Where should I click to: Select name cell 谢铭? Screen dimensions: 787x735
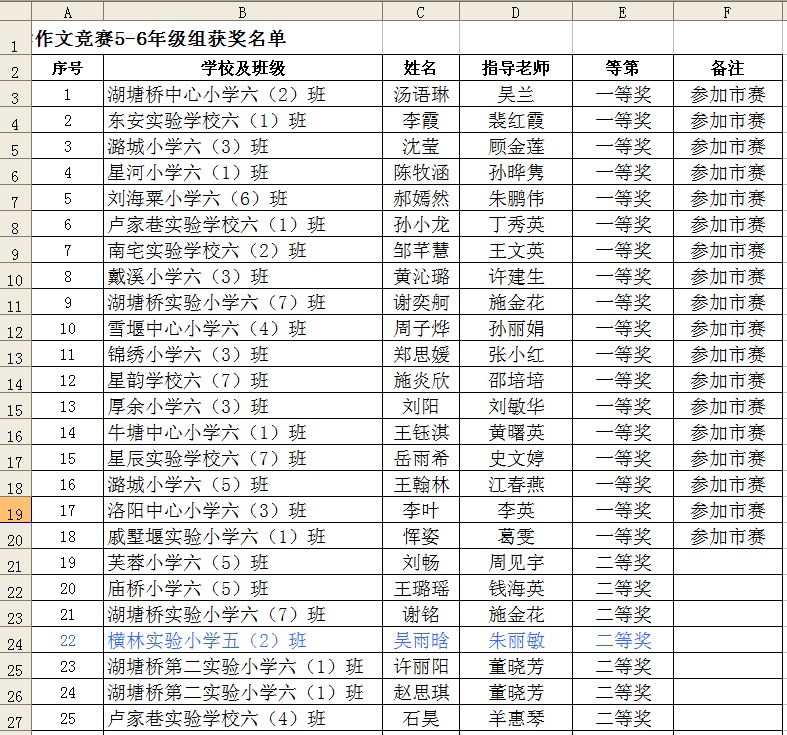coord(421,615)
